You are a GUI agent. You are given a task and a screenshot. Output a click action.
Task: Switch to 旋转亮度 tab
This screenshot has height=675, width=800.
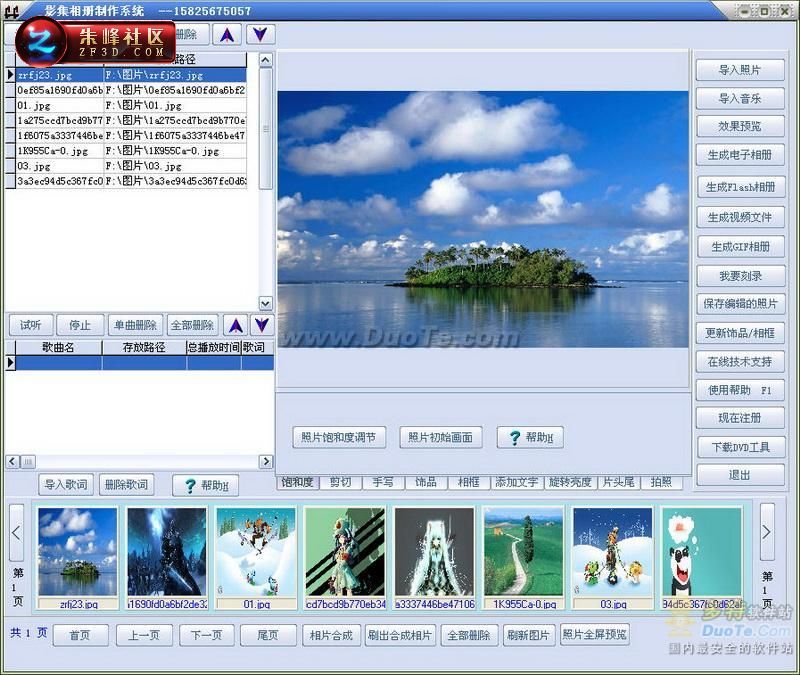click(x=570, y=482)
